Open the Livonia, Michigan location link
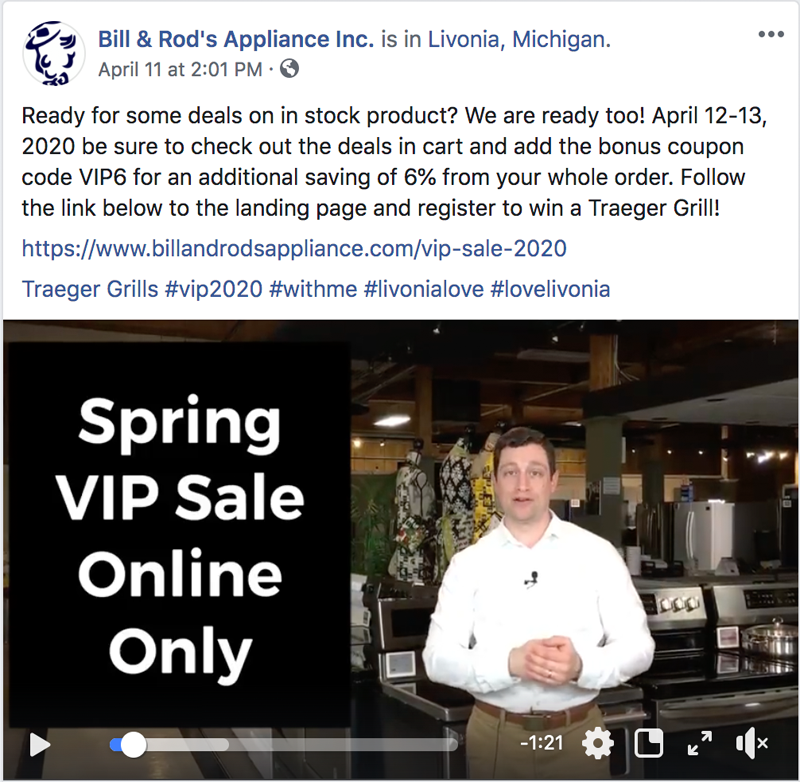The height and width of the screenshot is (782, 800). coord(519,39)
